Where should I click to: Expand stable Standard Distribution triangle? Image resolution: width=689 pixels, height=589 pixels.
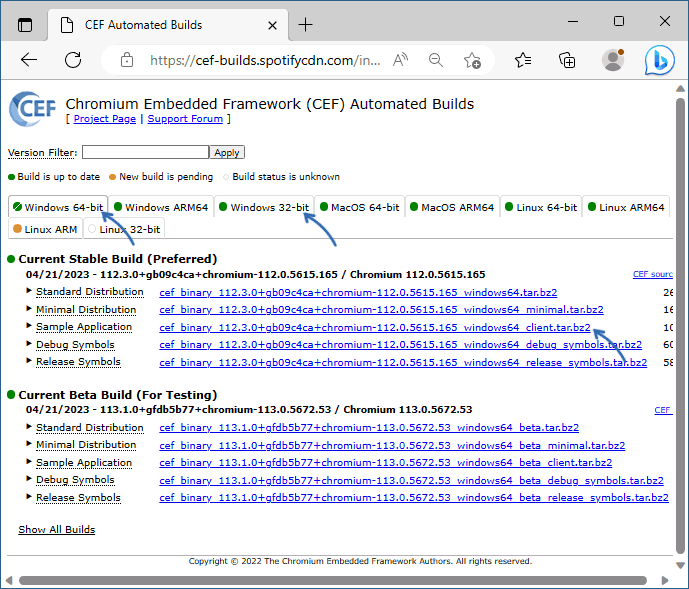[x=29, y=291]
